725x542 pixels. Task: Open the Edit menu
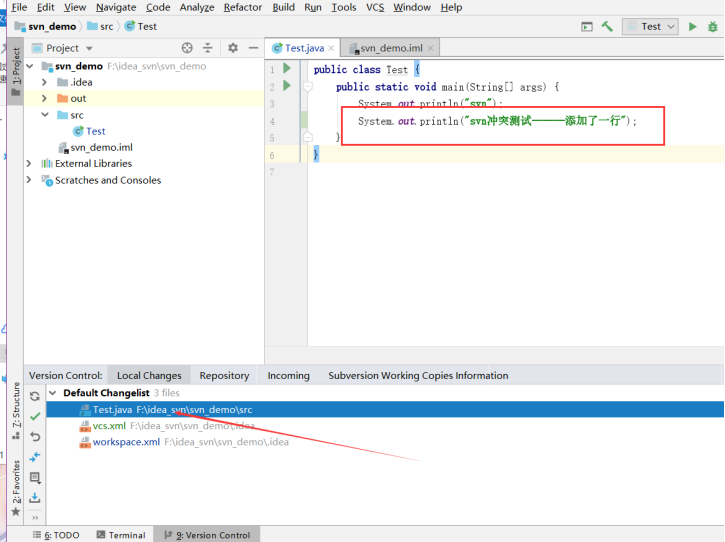click(x=46, y=7)
